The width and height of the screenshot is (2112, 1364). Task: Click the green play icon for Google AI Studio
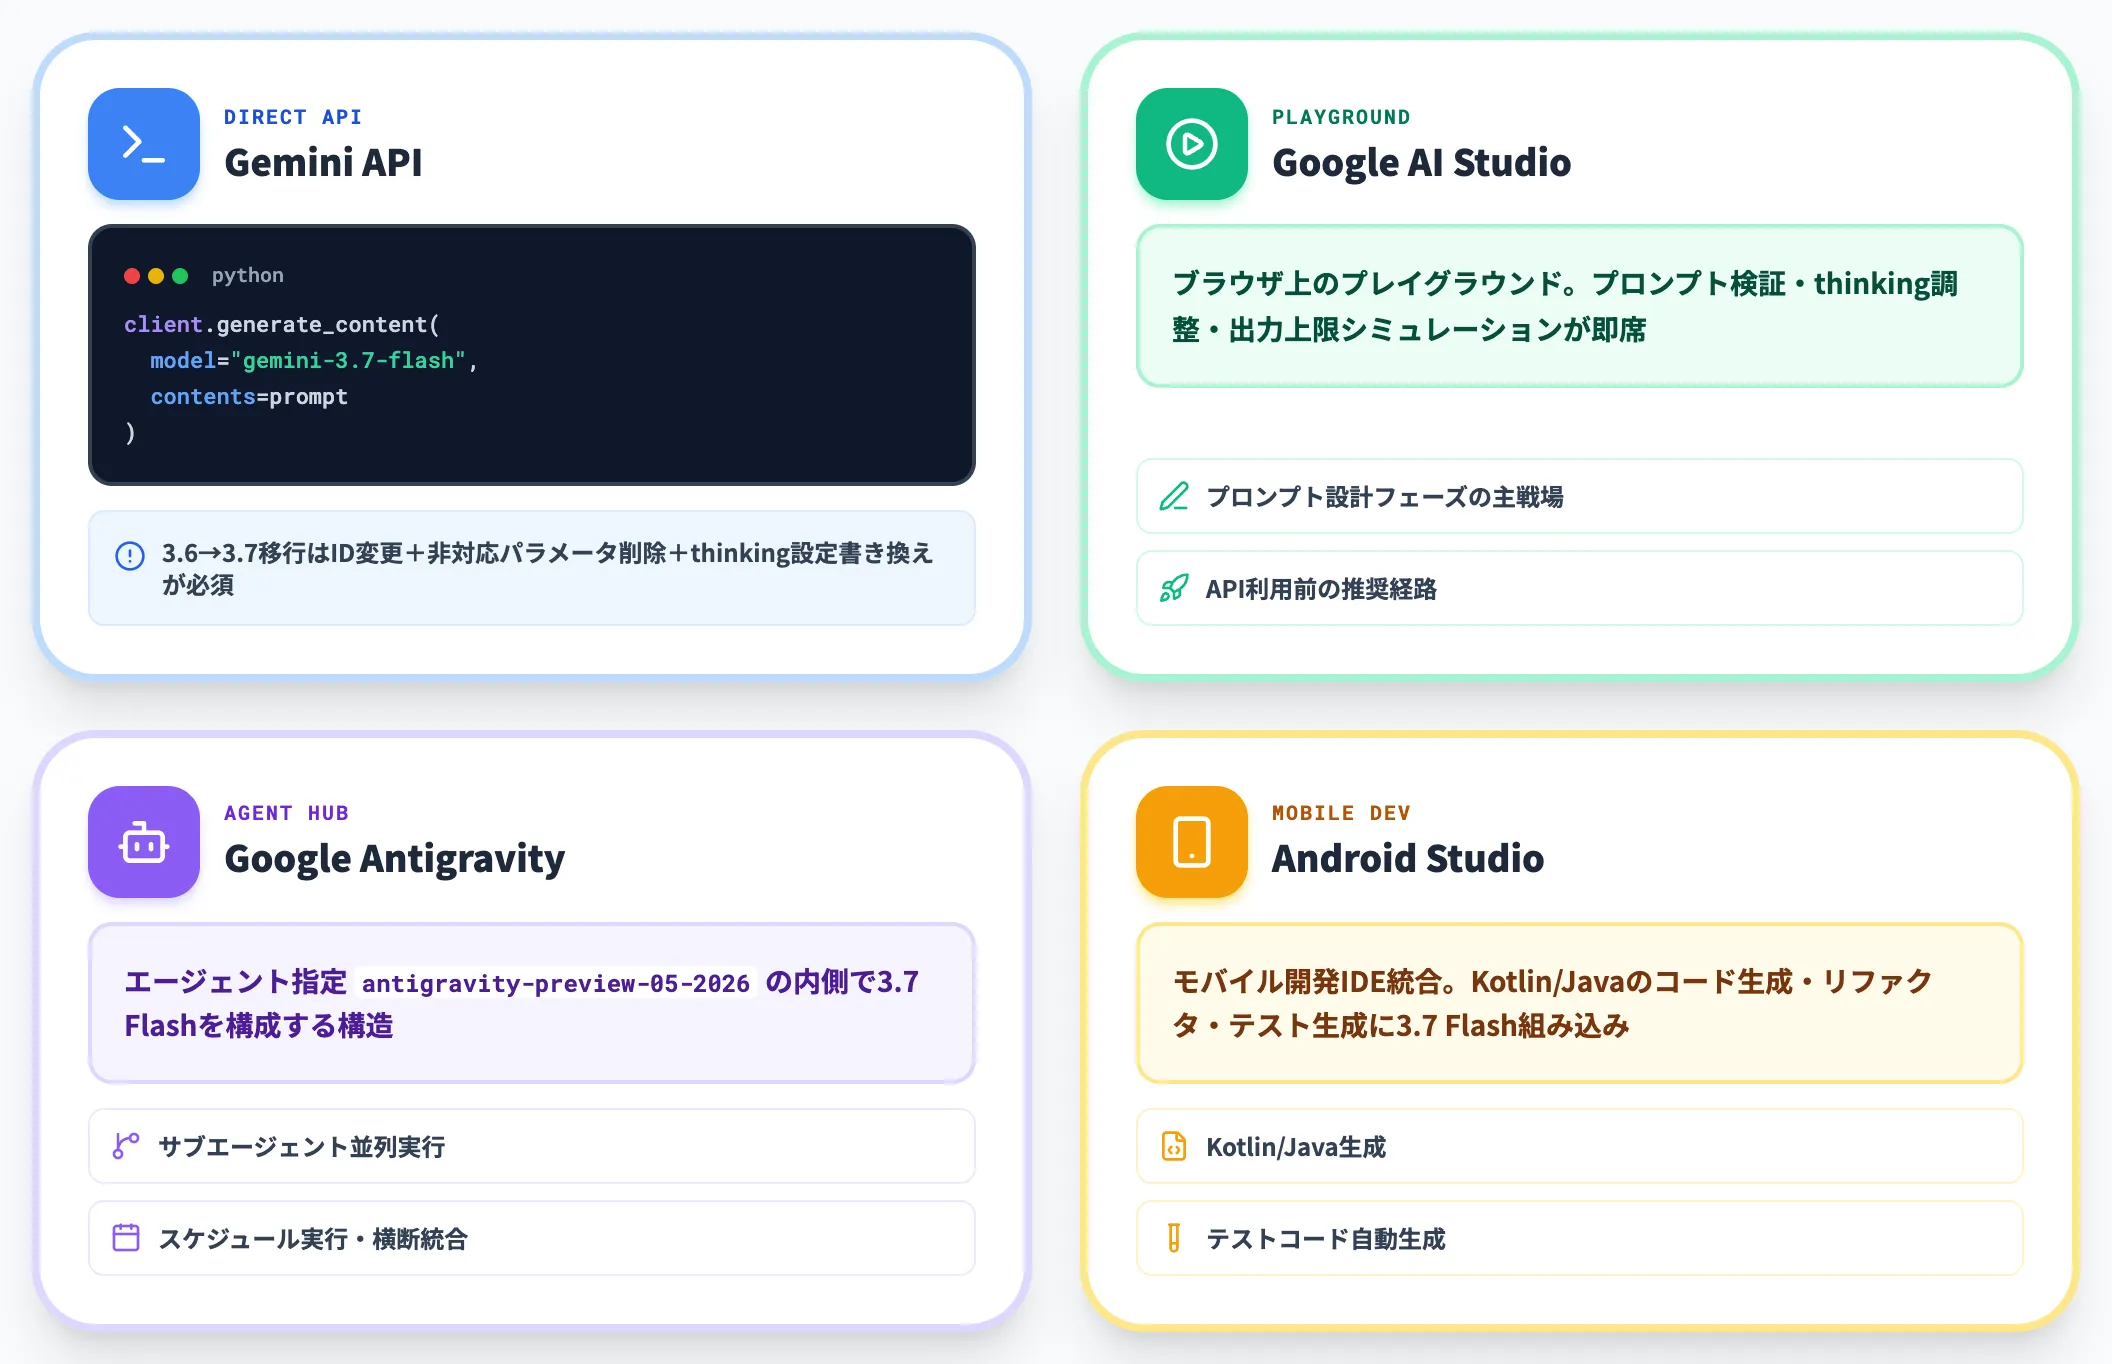click(x=1192, y=144)
